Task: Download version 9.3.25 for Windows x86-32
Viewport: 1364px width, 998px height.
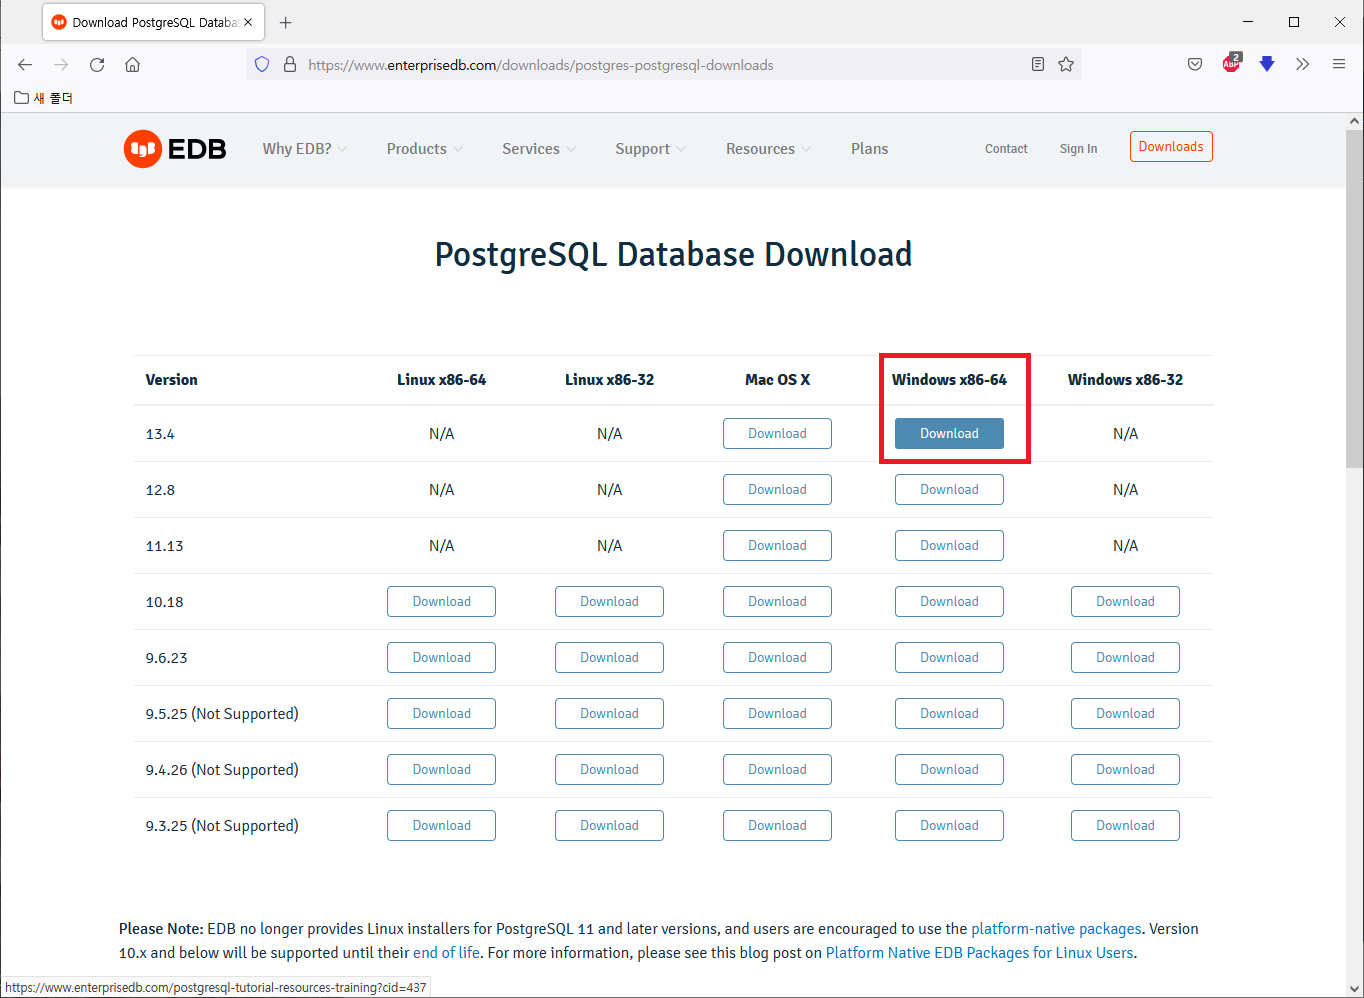Action: (x=1125, y=826)
